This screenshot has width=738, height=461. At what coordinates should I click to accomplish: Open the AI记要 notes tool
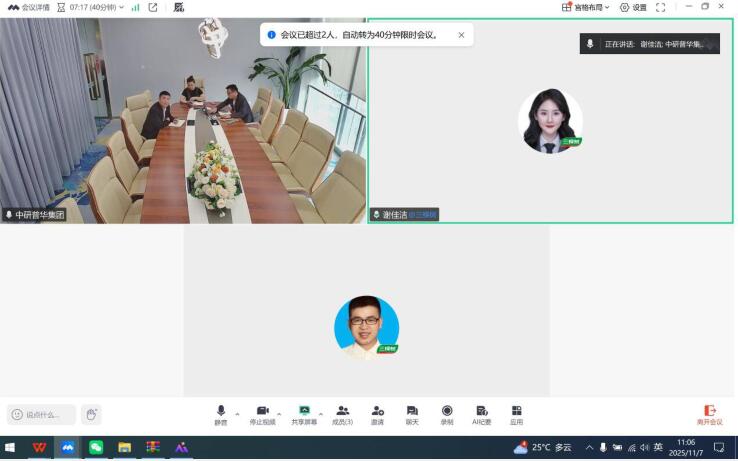tap(482, 413)
